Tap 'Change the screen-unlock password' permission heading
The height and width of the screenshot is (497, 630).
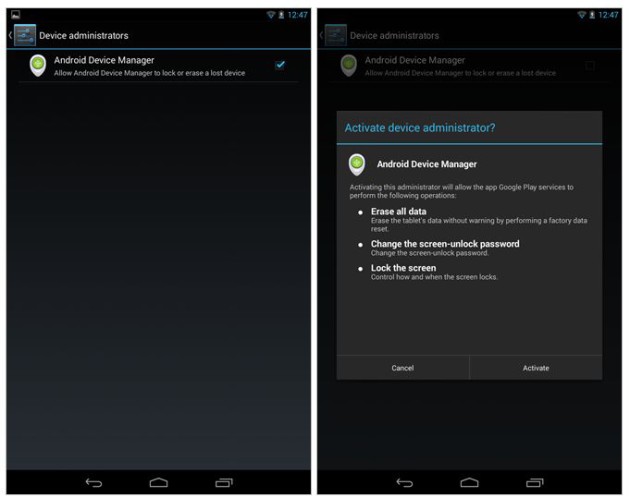(445, 244)
